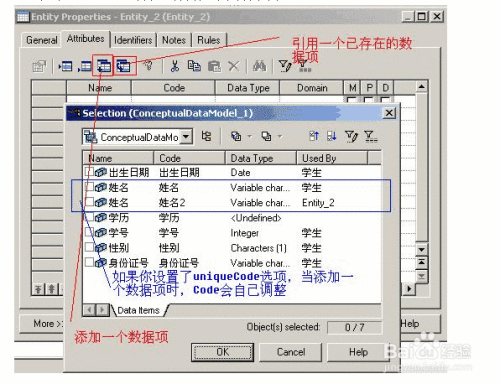Click OK in the Selection dialog

click(222, 352)
